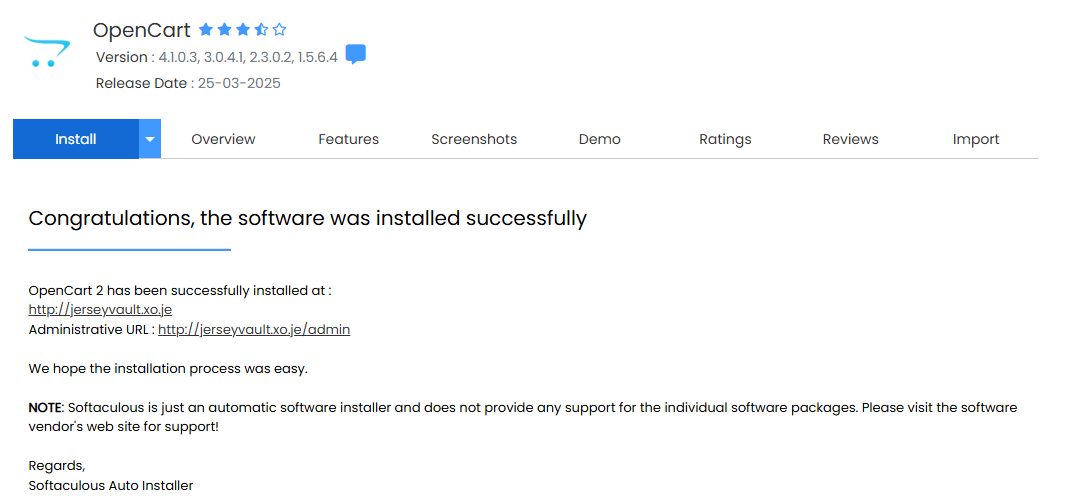Select the empty fifth rating star
Image resolution: width=1072 pixels, height=504 pixels.
[279, 29]
